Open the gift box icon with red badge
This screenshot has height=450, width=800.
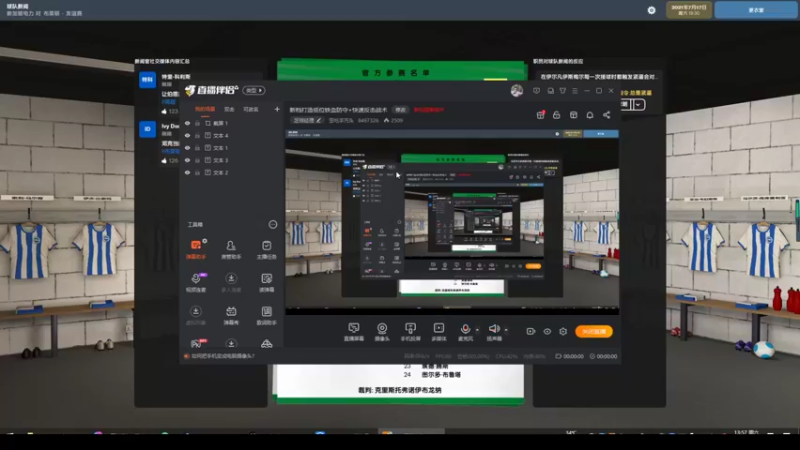coord(540,115)
